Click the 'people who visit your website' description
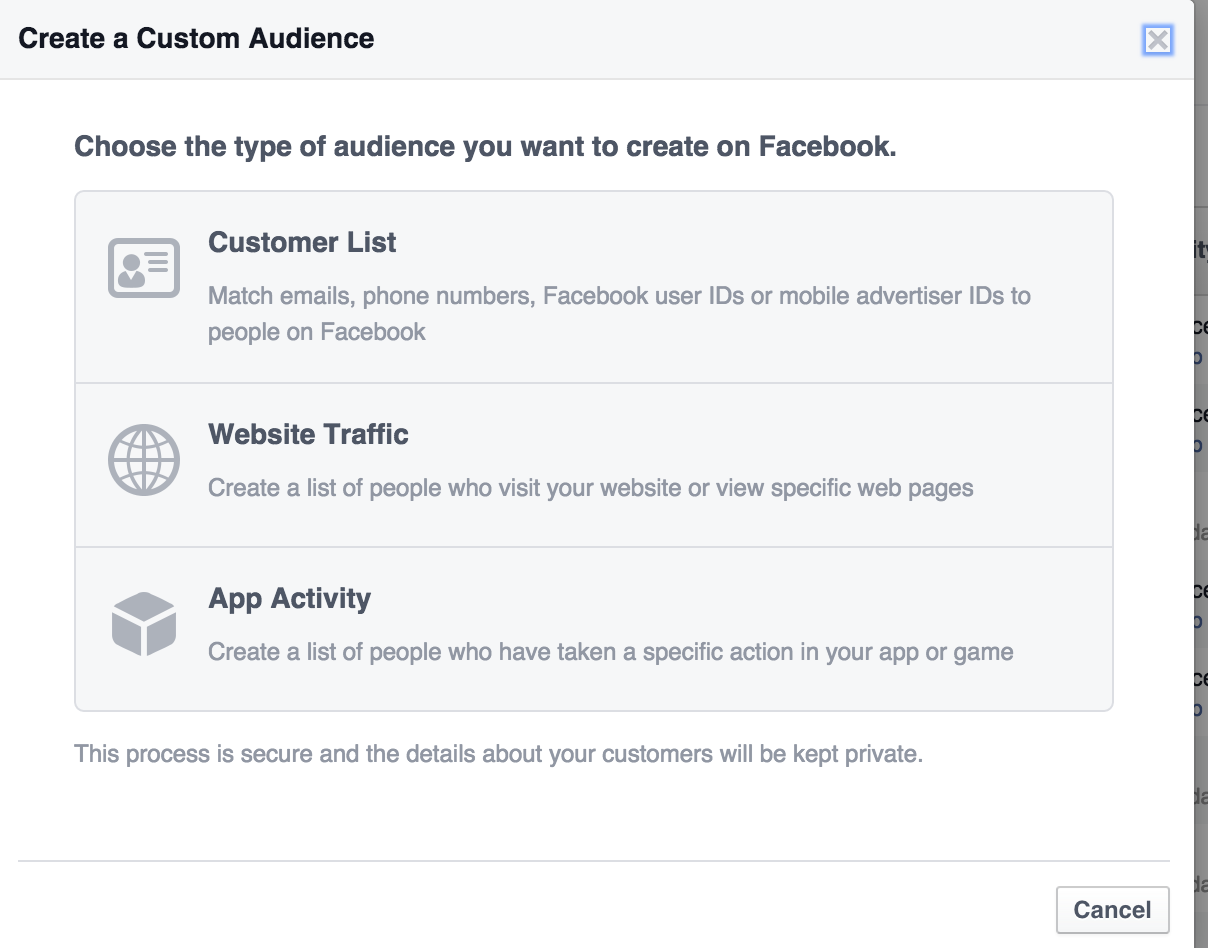Image resolution: width=1208 pixels, height=948 pixels. [x=590, y=488]
